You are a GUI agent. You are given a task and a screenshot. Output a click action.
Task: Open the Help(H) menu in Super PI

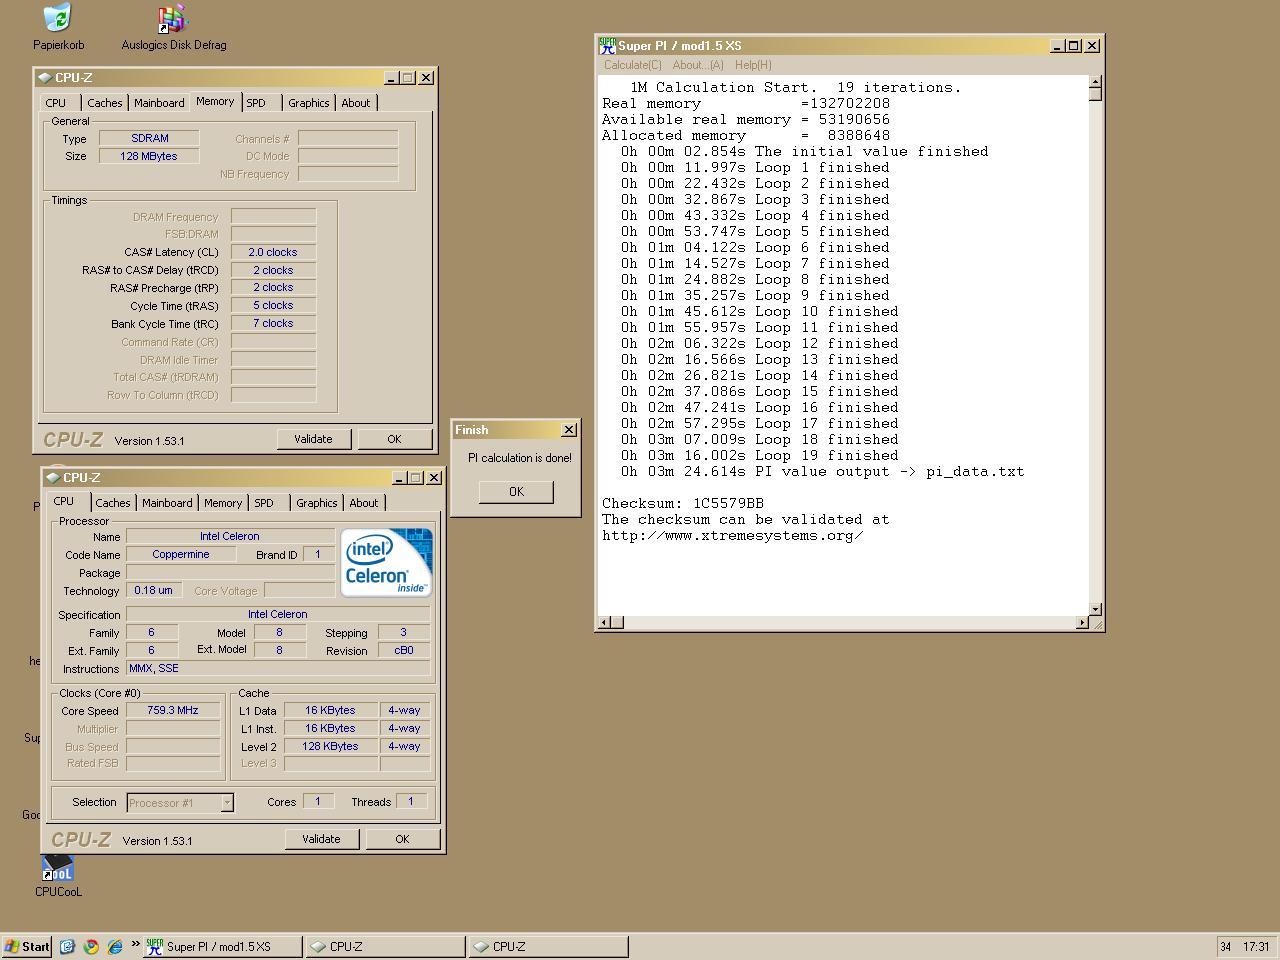point(753,65)
